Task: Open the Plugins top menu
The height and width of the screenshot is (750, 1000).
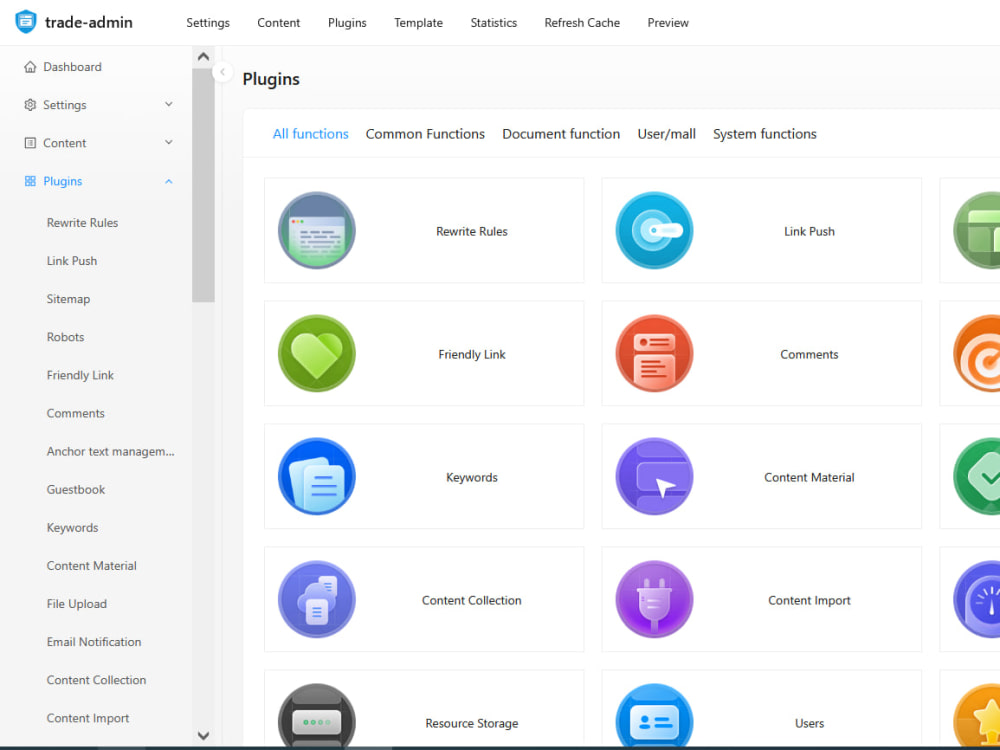Action: click(347, 22)
